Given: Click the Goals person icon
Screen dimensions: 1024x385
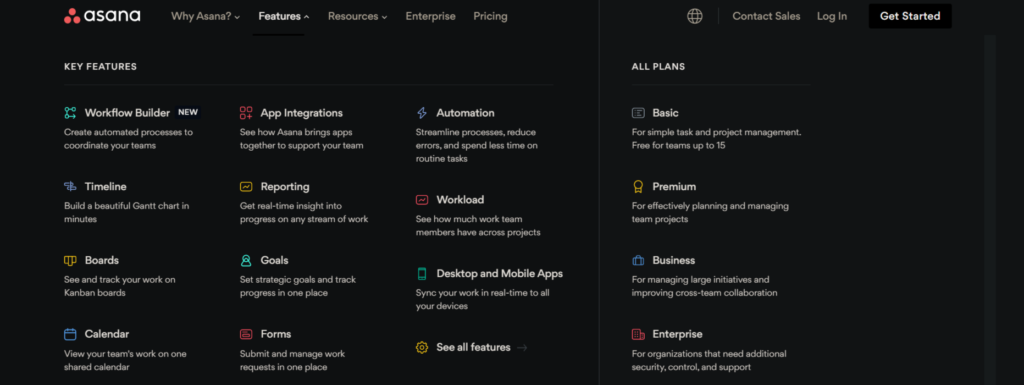Looking at the screenshot, I should pyautogui.click(x=246, y=260).
